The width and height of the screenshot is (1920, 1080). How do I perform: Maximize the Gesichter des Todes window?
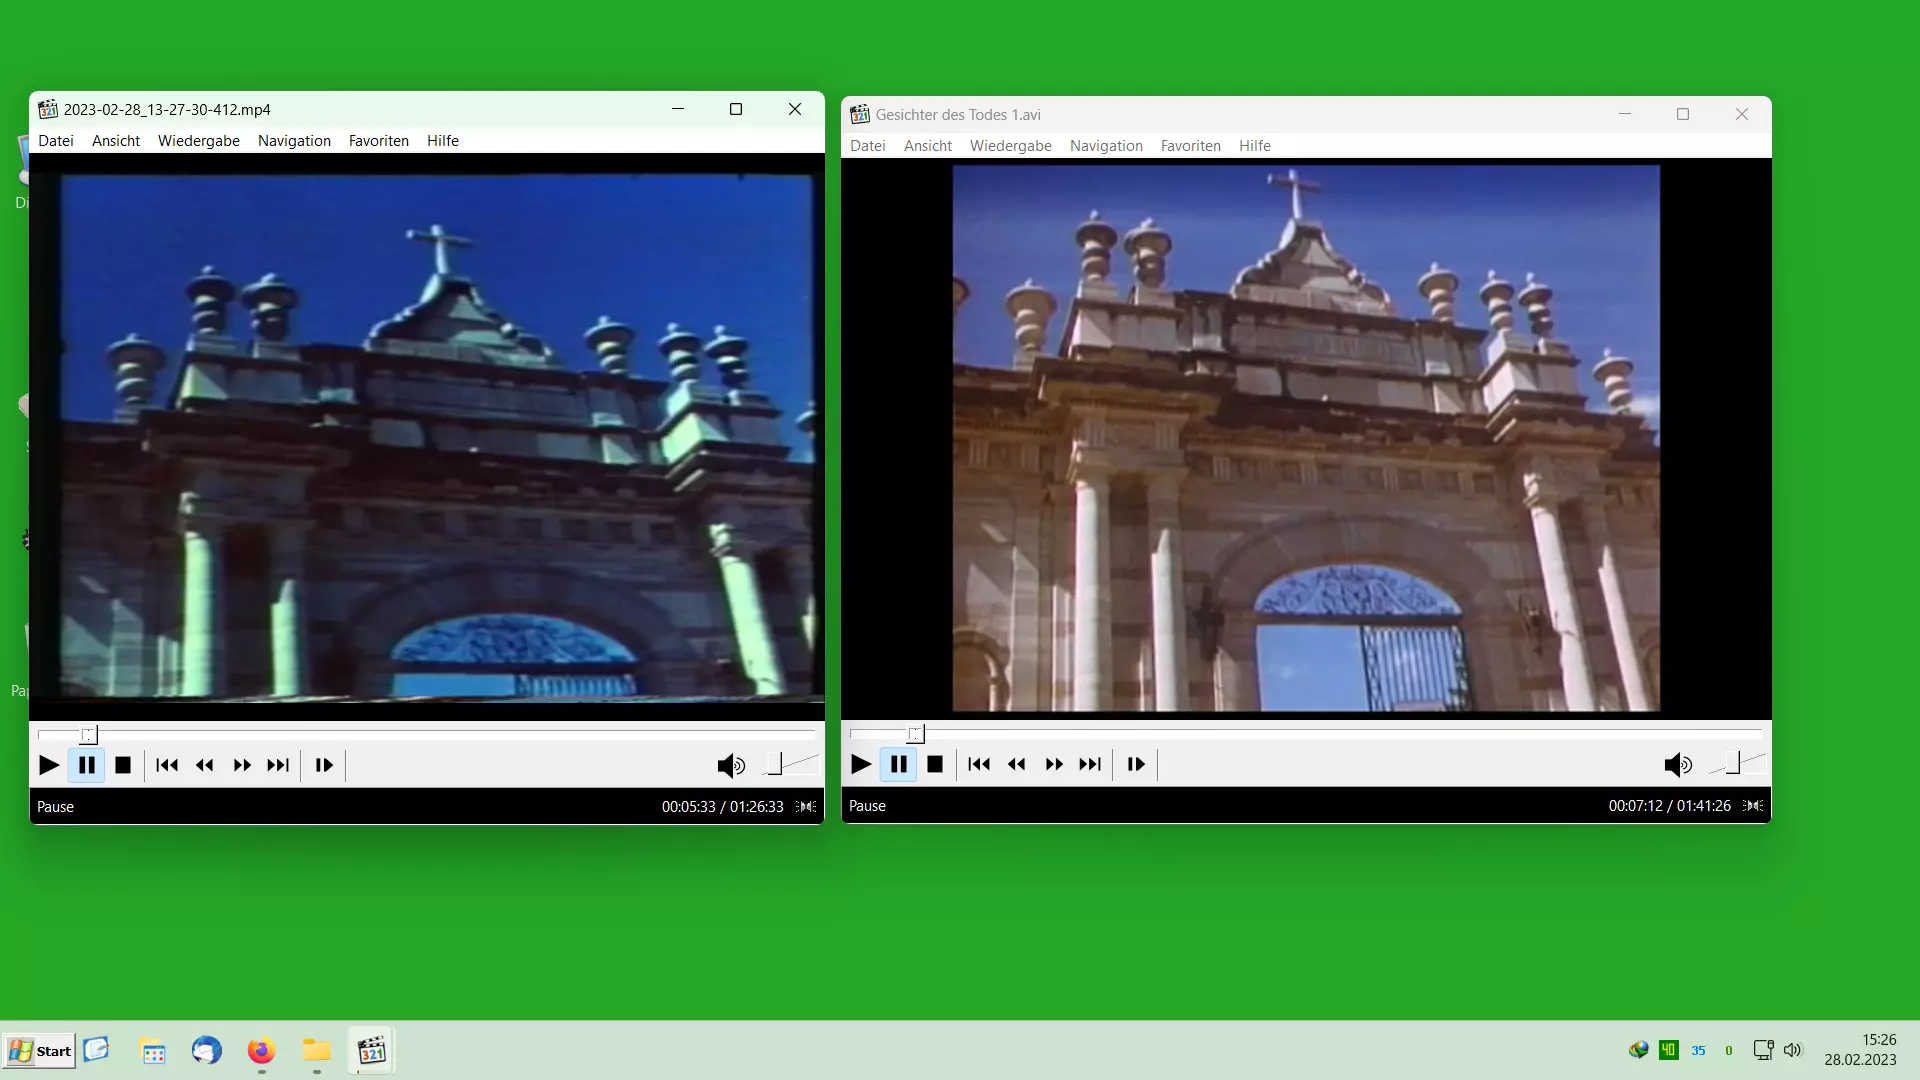(1683, 114)
